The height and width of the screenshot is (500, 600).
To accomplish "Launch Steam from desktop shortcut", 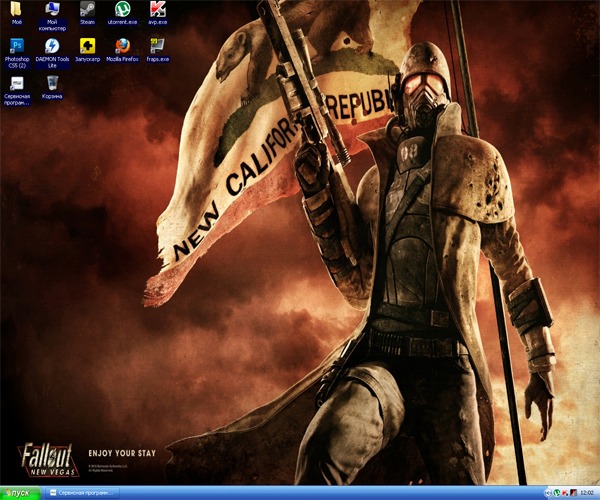I will 87,13.
